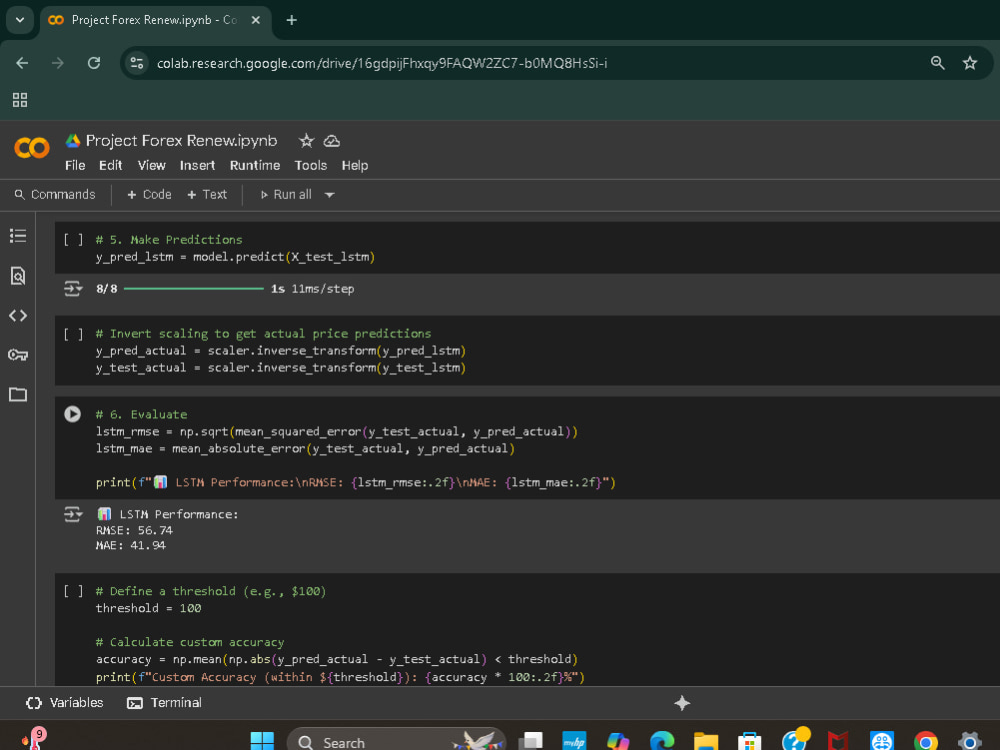Expand the Run all dropdown arrow
The height and width of the screenshot is (750, 1000).
coord(330,195)
